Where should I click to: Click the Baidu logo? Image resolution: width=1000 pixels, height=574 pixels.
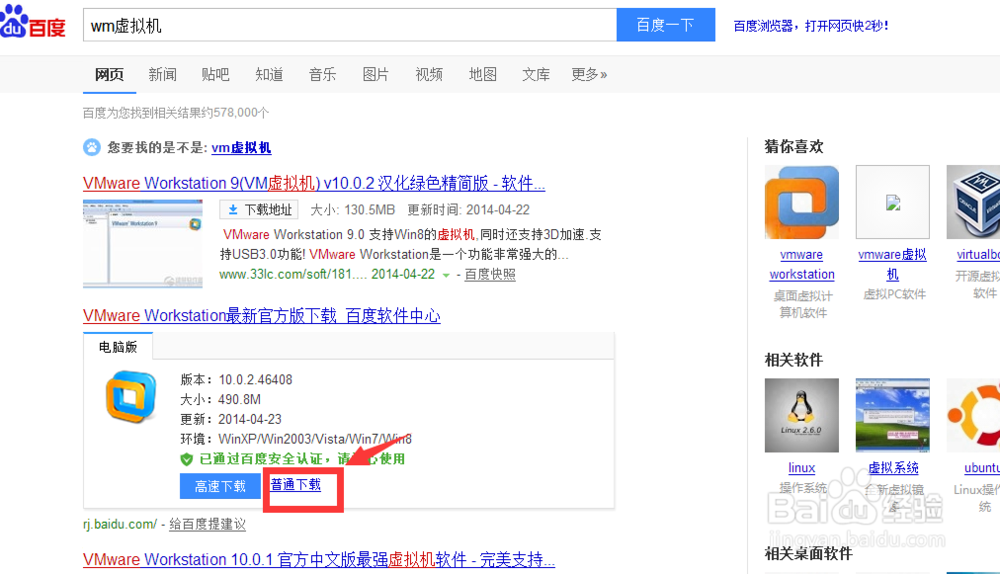pos(33,21)
